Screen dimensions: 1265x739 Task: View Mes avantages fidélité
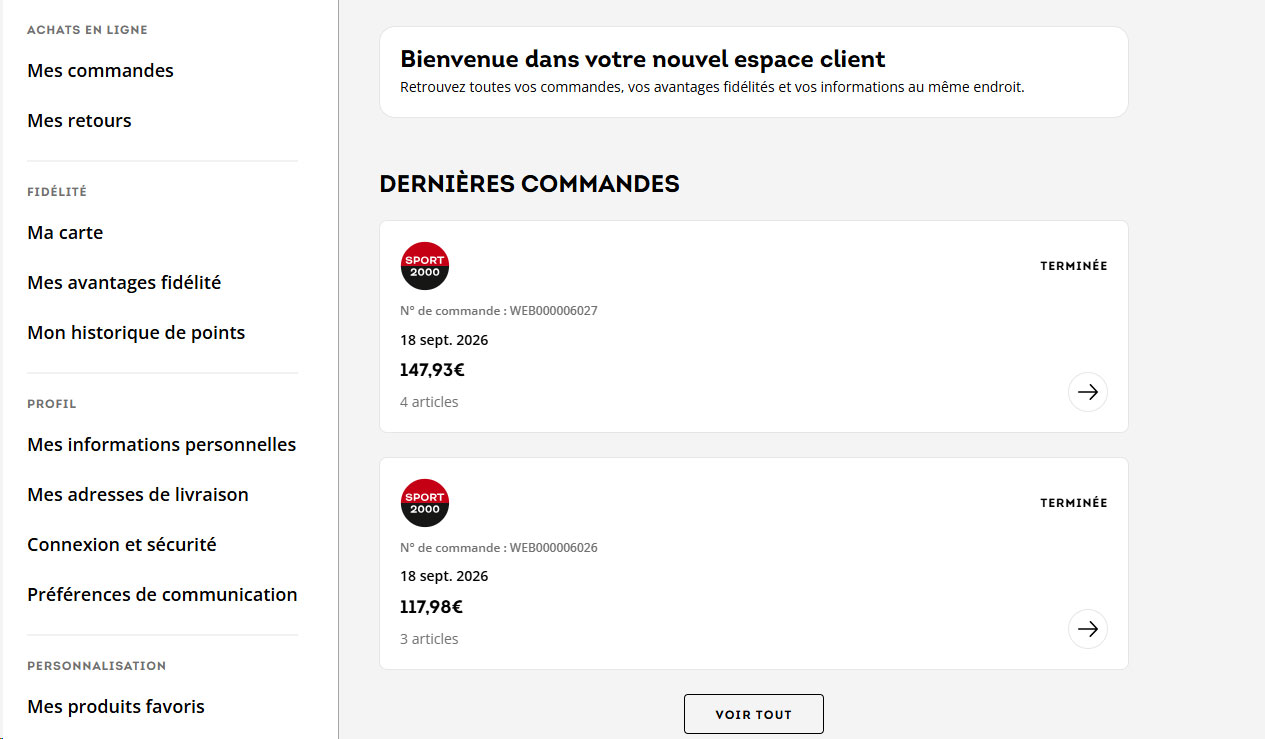[x=124, y=283]
